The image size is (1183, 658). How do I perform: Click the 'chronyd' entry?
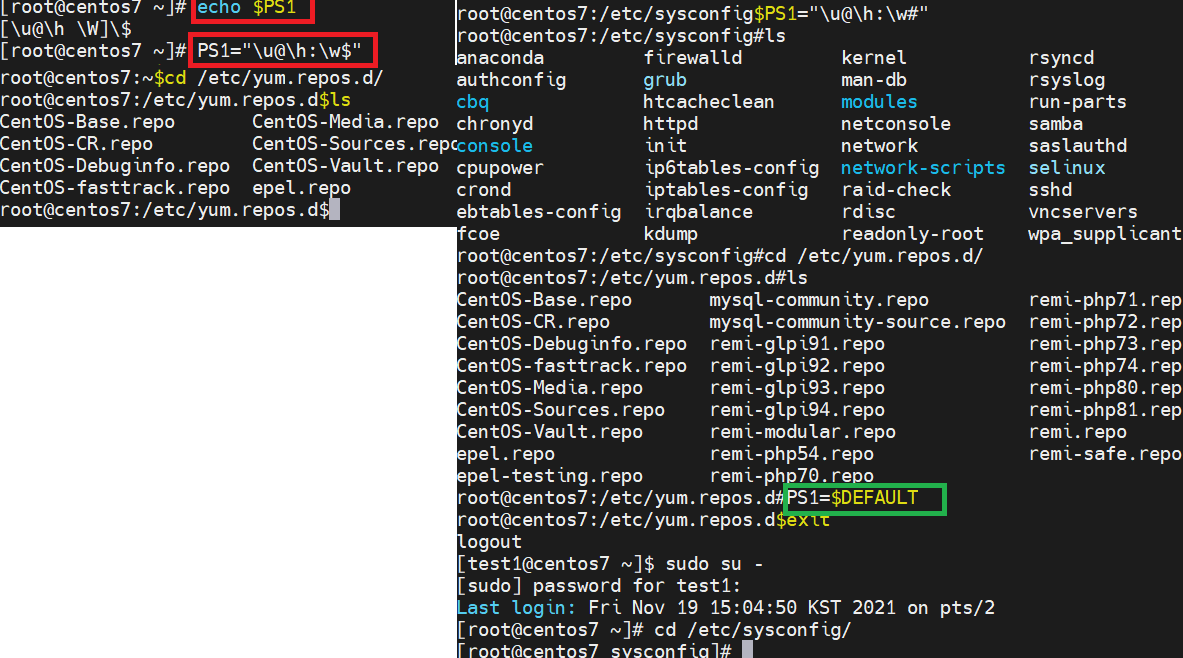[495, 123]
